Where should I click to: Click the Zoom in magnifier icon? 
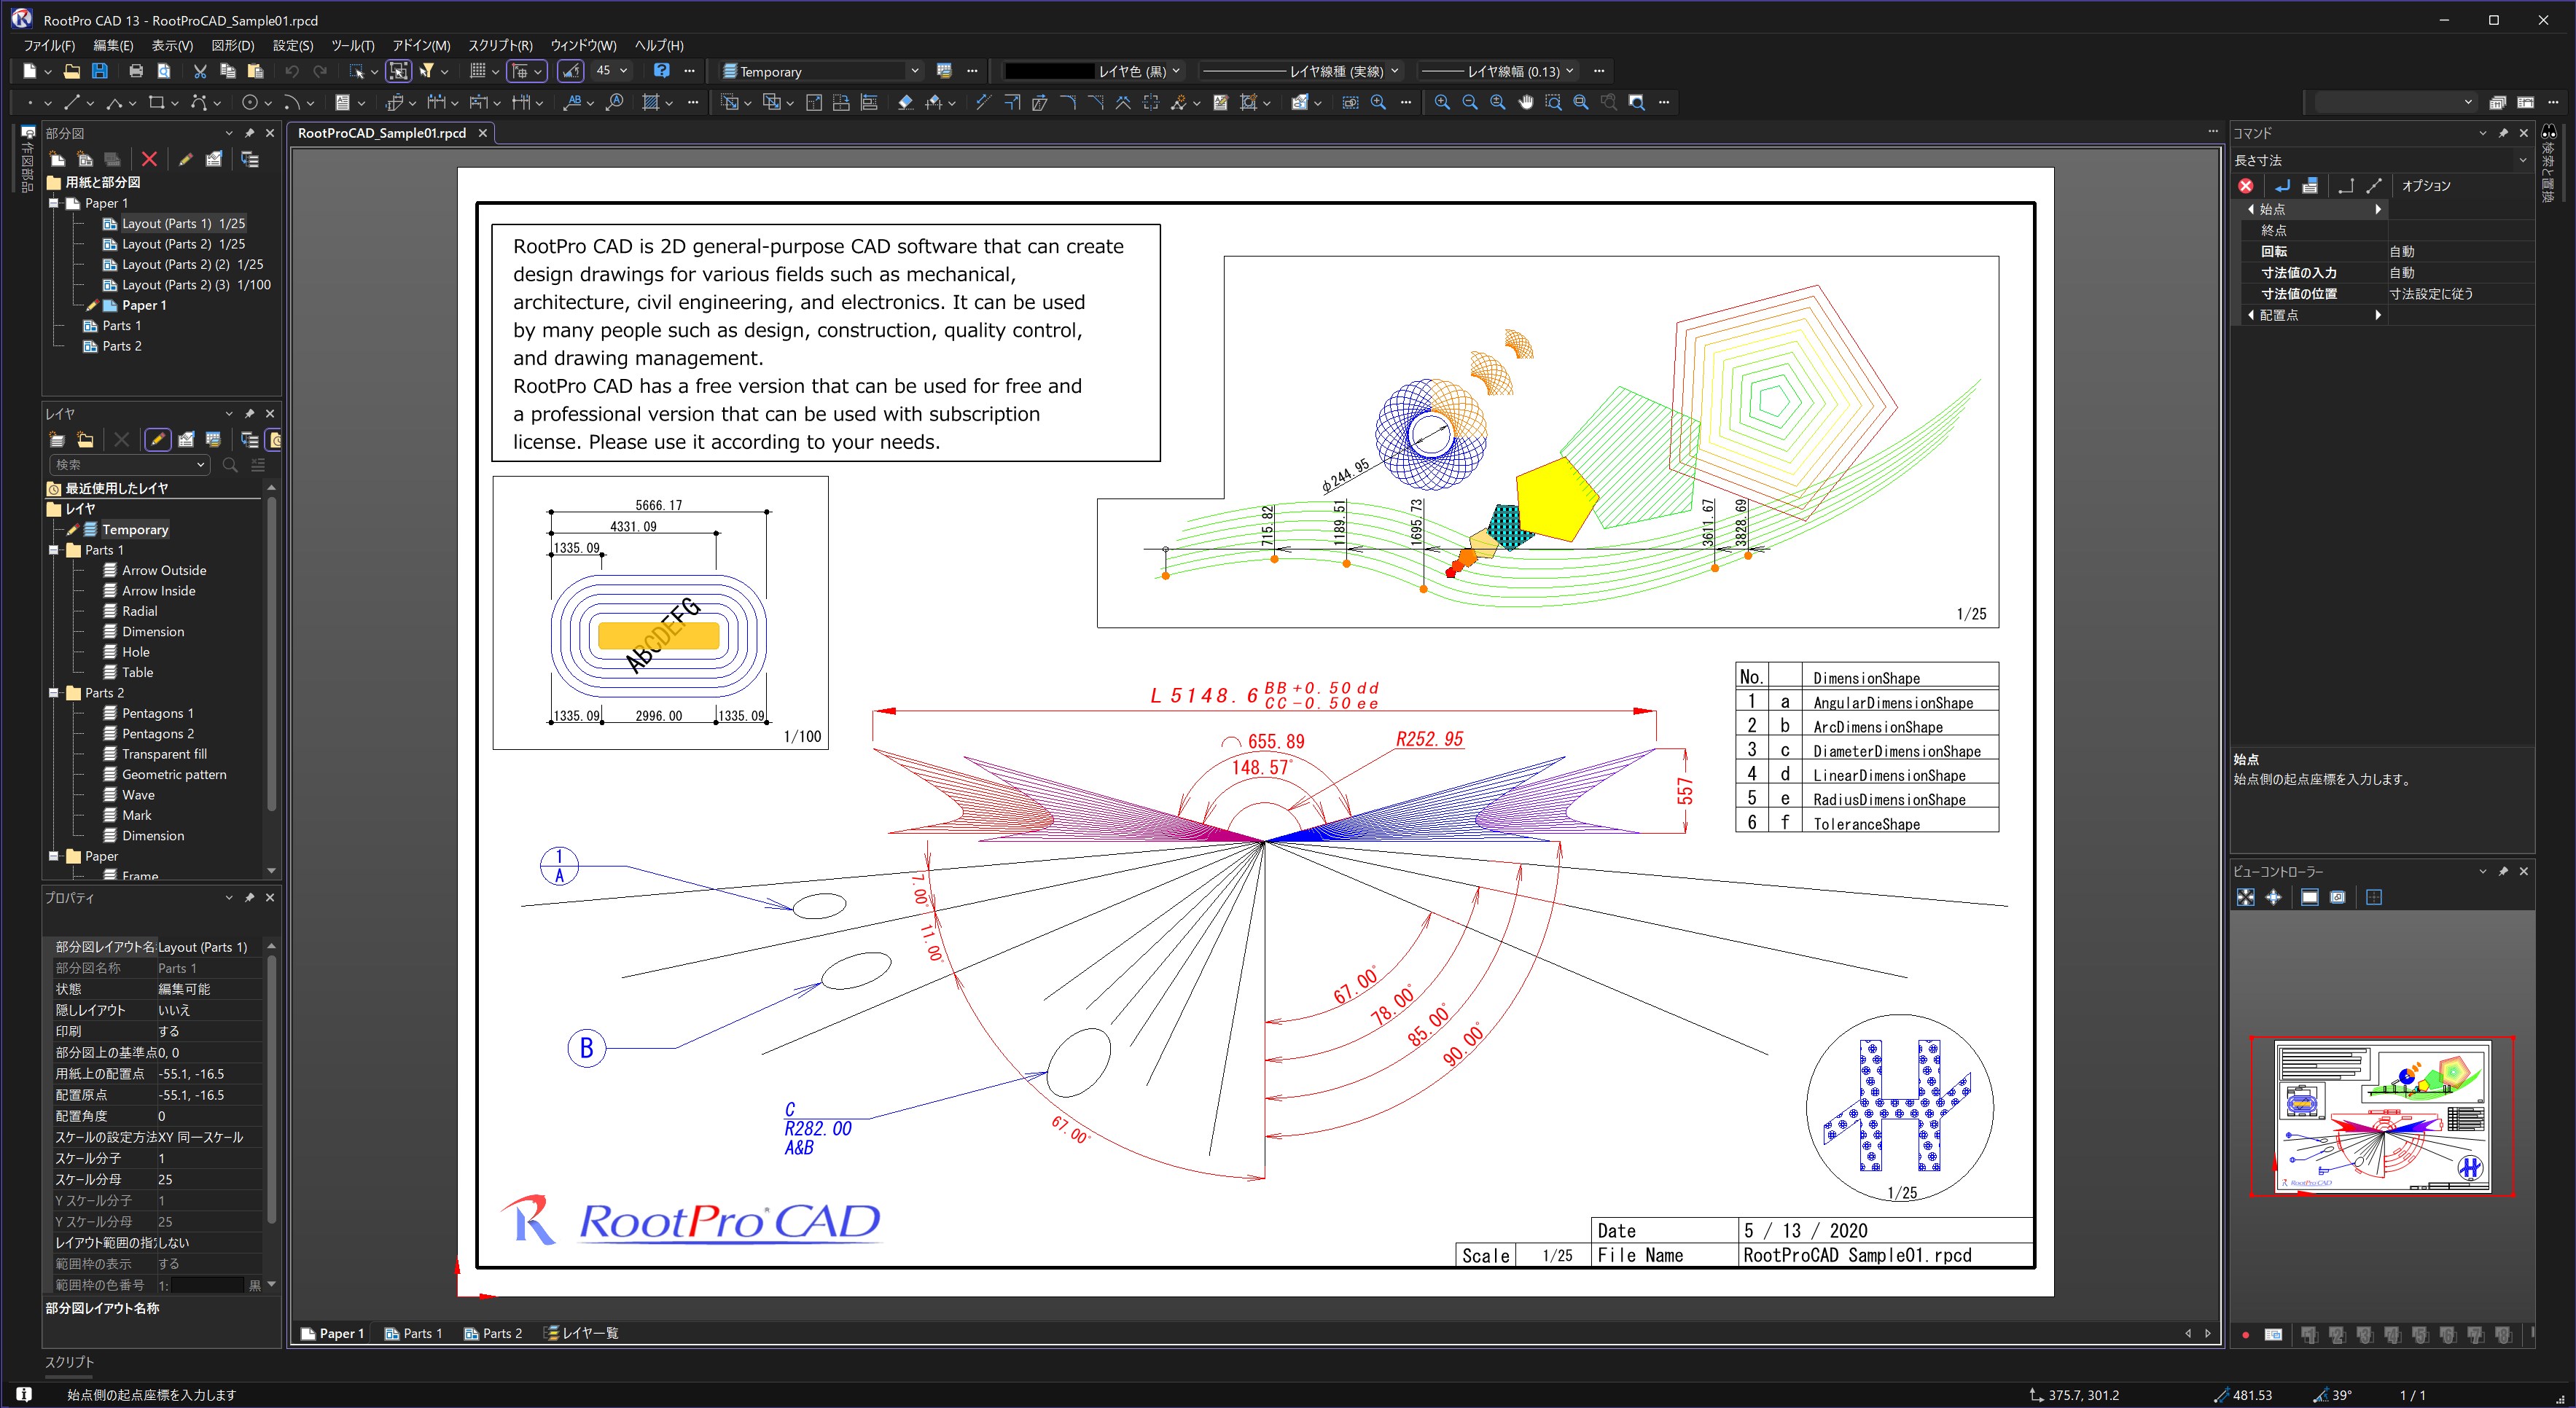tap(1442, 102)
